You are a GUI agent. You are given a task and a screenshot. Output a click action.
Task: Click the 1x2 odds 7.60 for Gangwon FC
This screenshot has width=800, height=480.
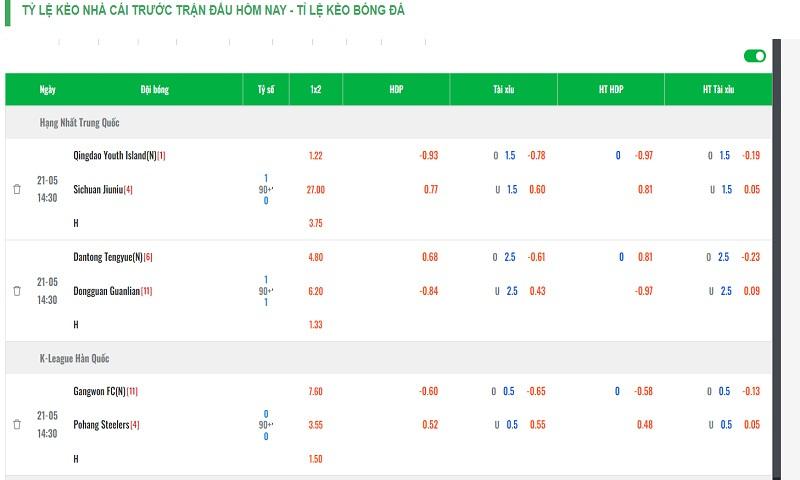[316, 391]
